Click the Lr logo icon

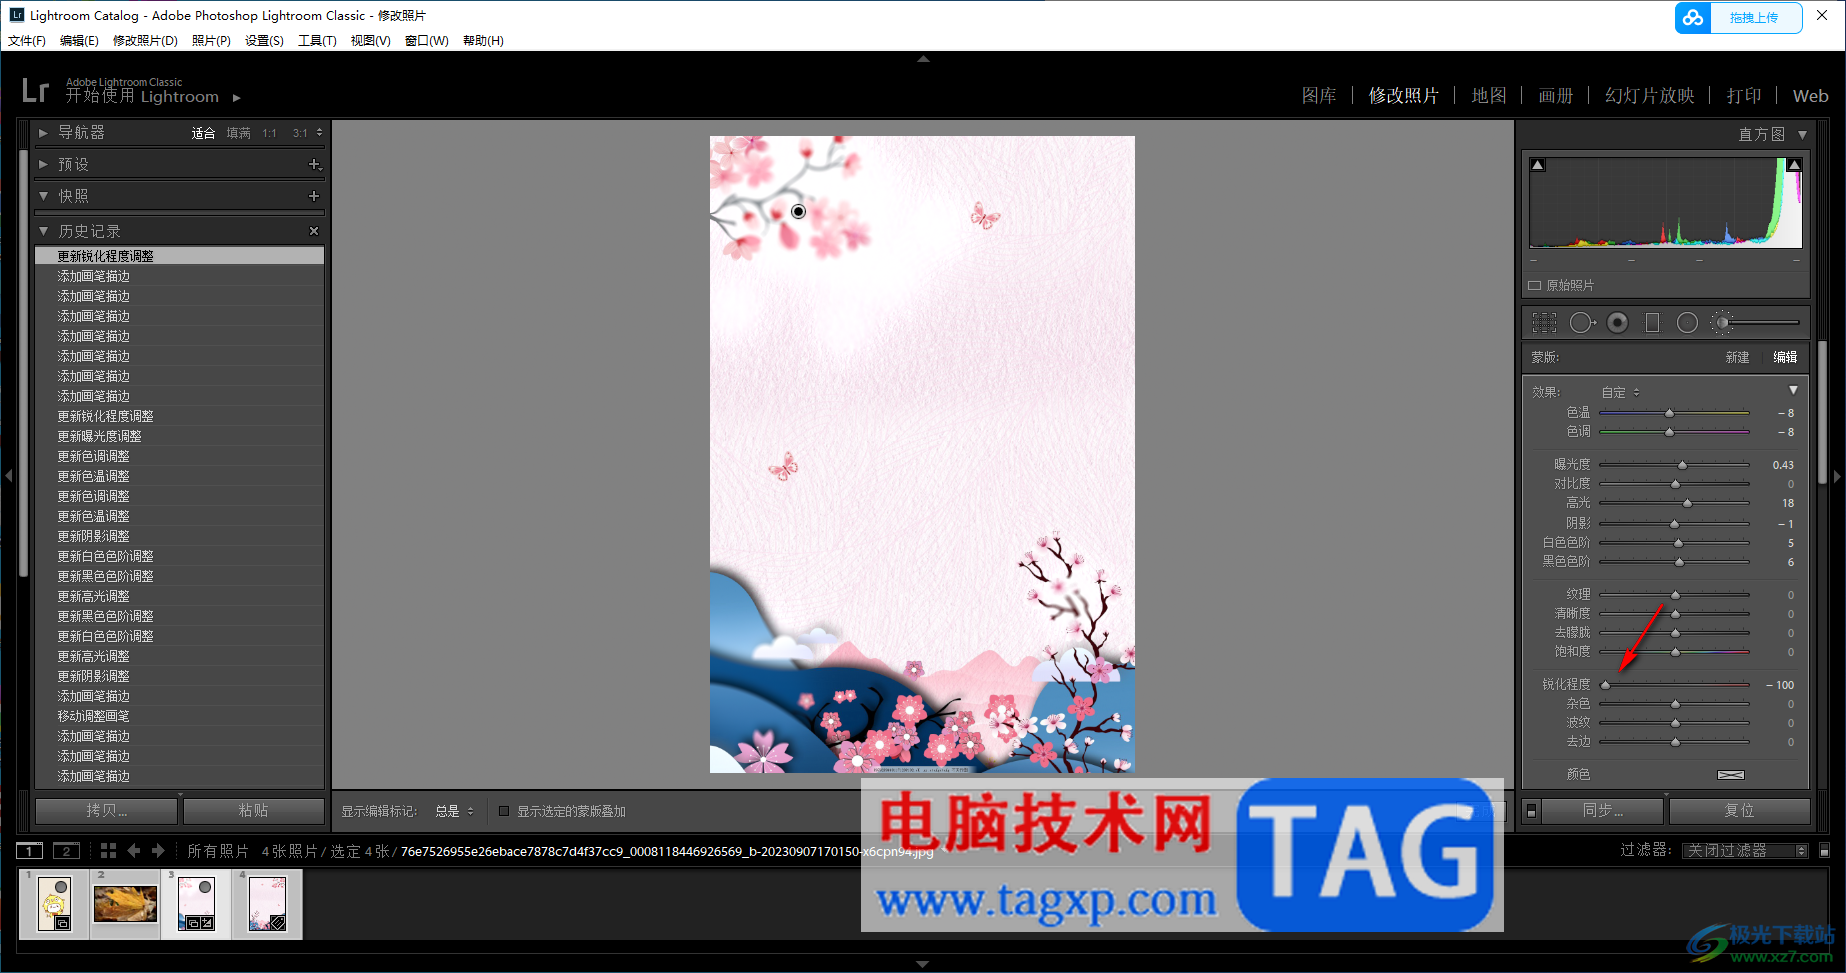pos(35,91)
